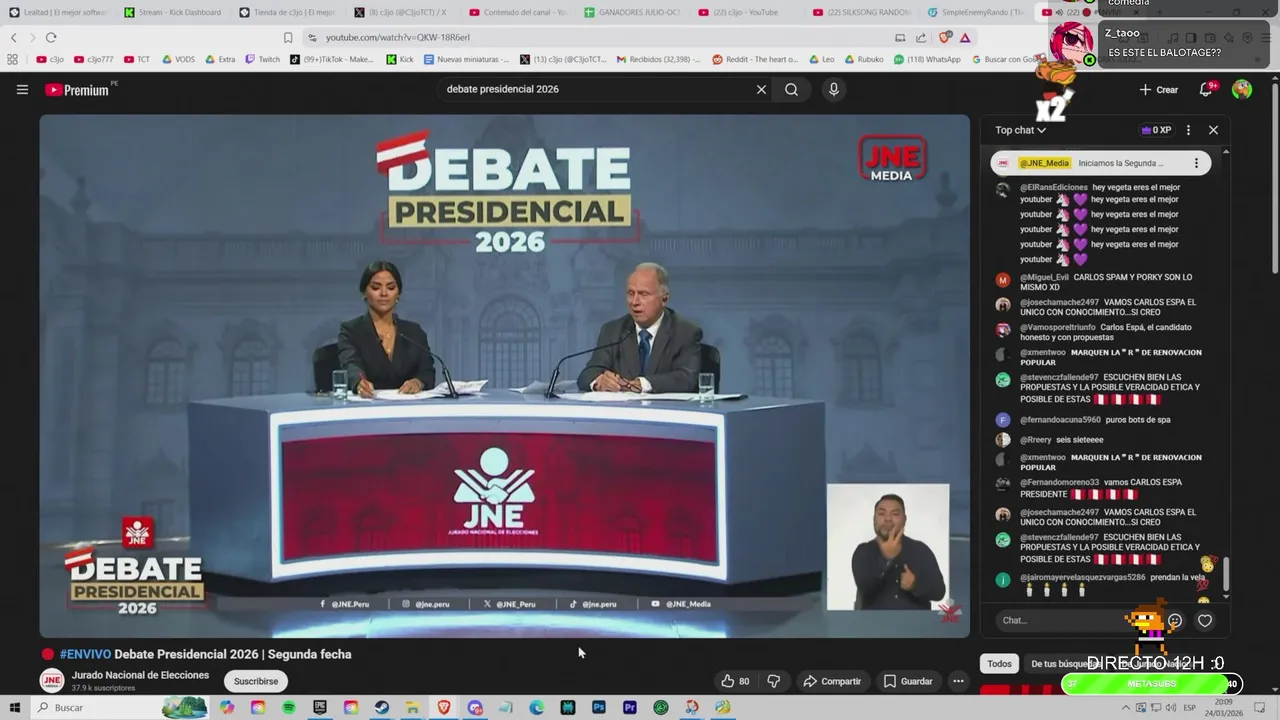Save video with Guardar button
Image resolution: width=1280 pixels, height=720 pixels.
pyautogui.click(x=908, y=681)
